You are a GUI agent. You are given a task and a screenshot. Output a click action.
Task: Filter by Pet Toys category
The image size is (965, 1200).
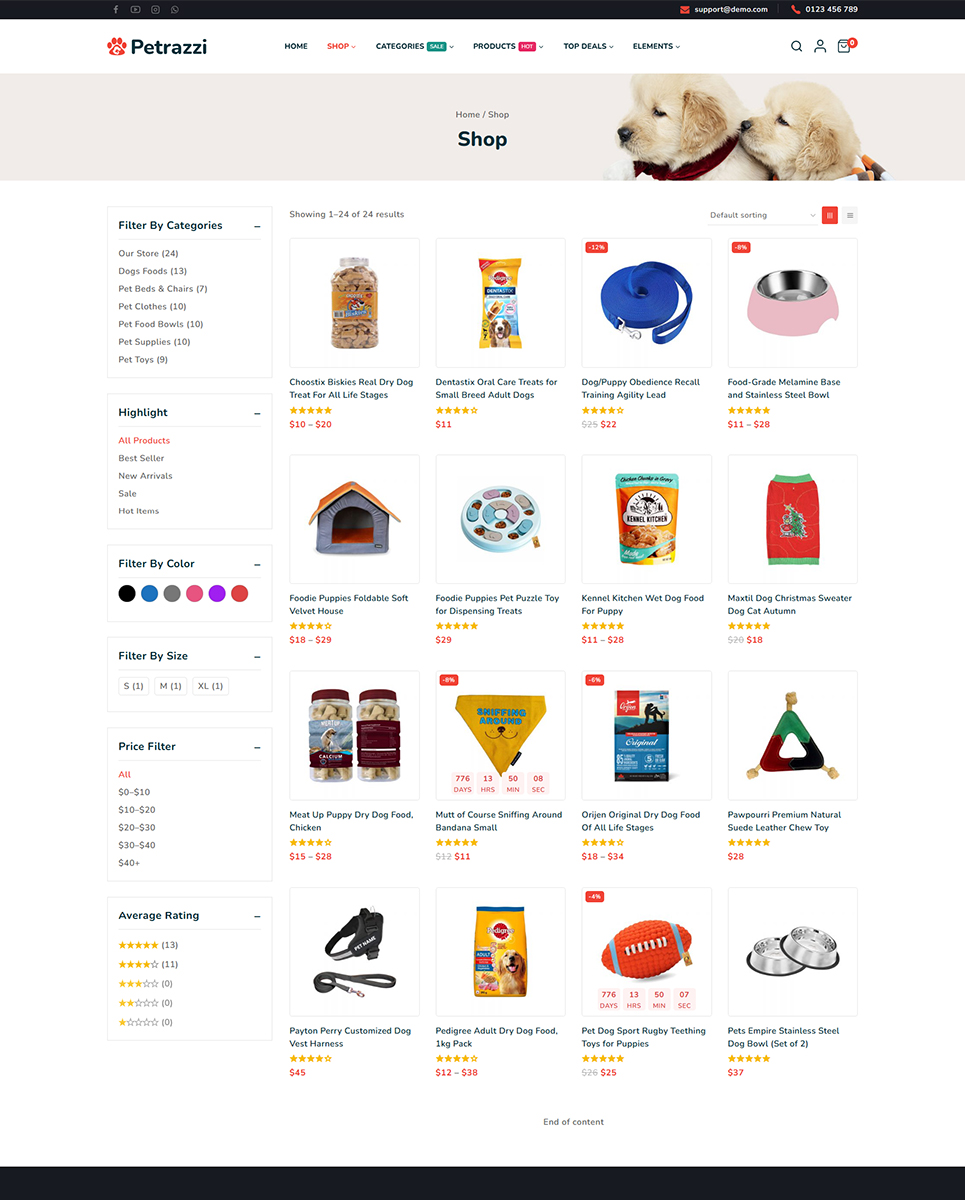coord(143,360)
